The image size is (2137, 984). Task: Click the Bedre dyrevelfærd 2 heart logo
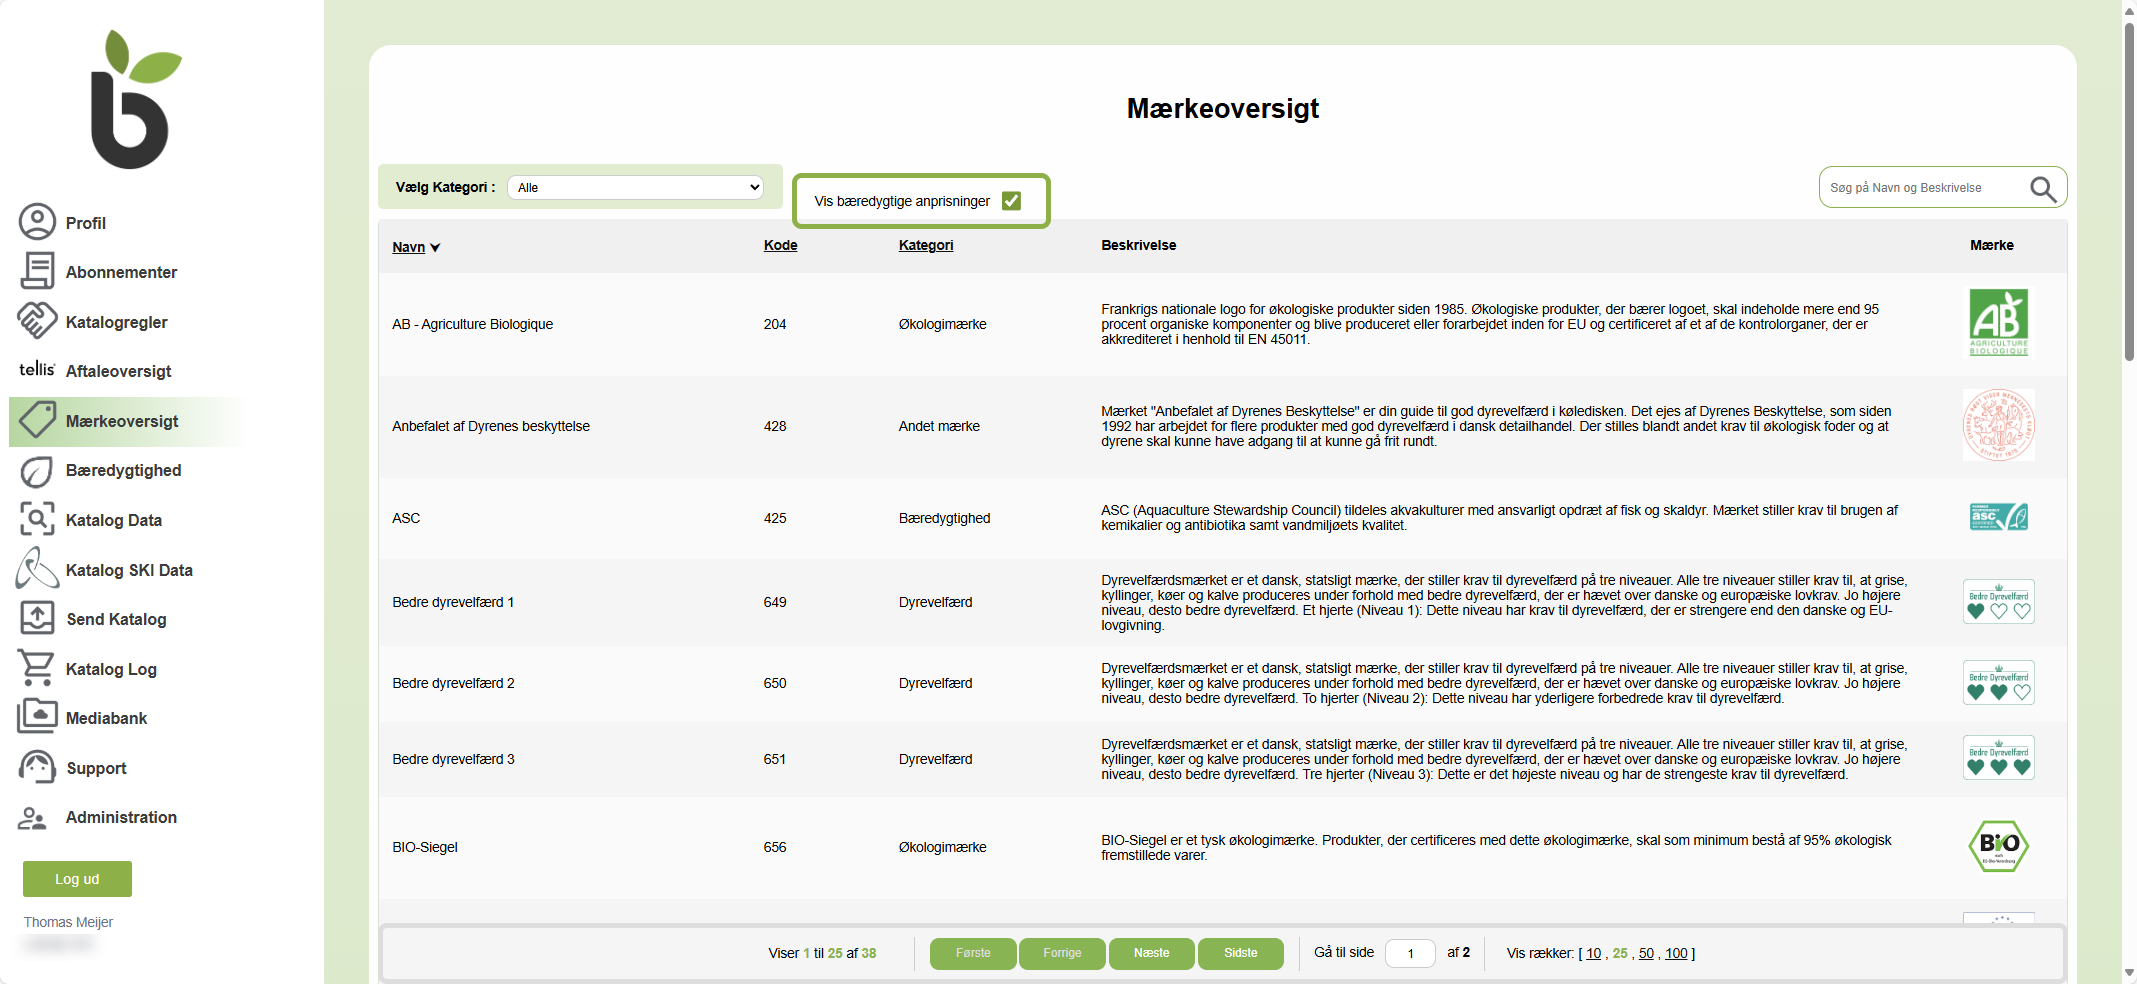coord(1998,683)
